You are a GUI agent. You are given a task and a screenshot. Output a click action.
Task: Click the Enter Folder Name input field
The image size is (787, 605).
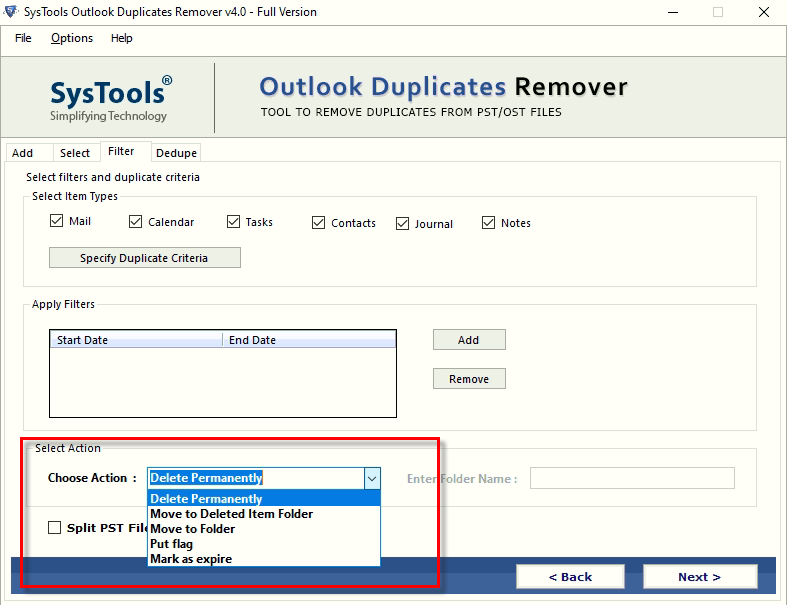632,478
